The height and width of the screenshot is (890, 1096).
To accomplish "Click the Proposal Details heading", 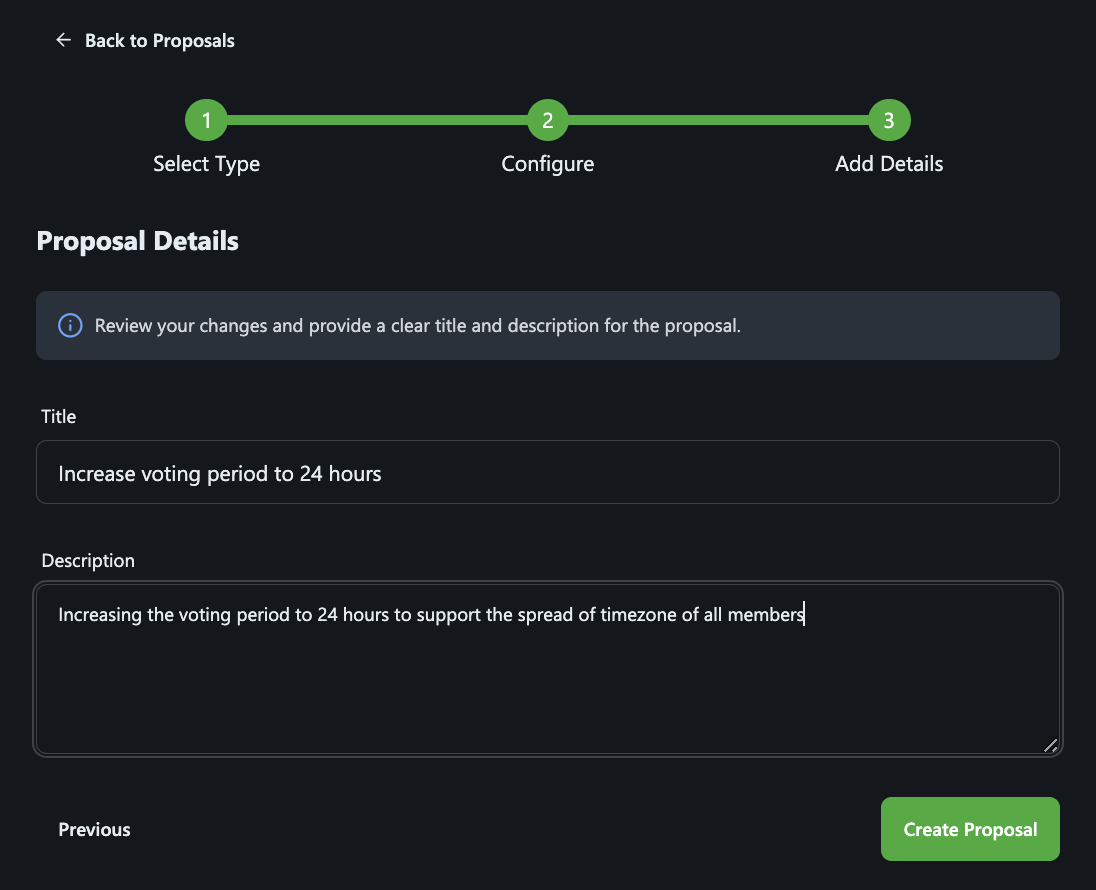I will coord(138,241).
